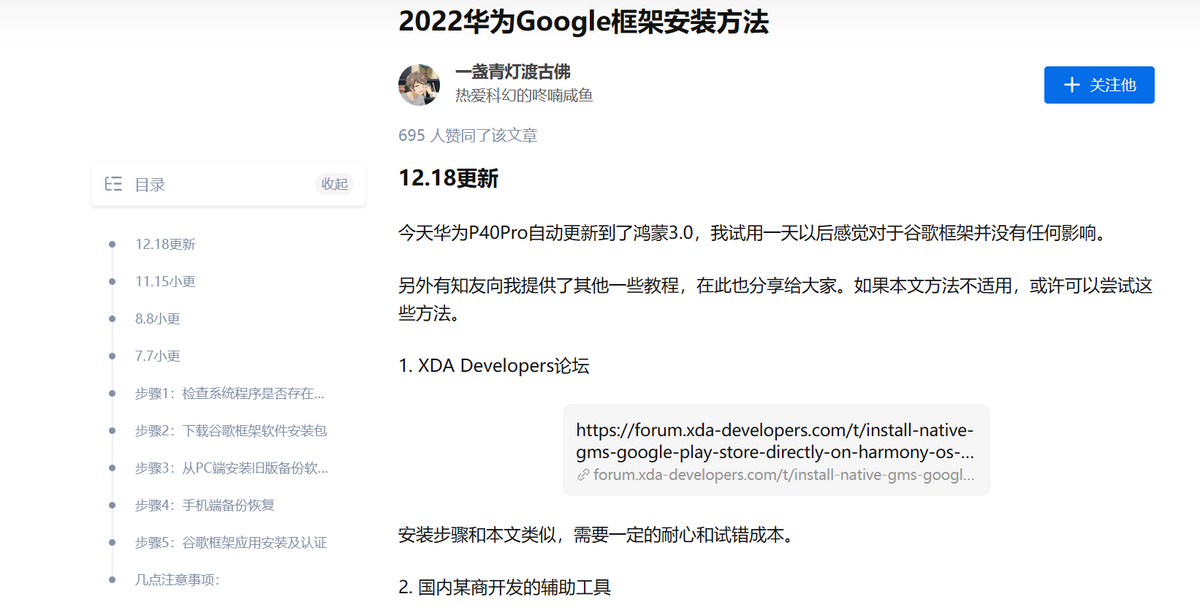1200x615 pixels.
Task: Click the author's avatar picture
Action: [419, 85]
